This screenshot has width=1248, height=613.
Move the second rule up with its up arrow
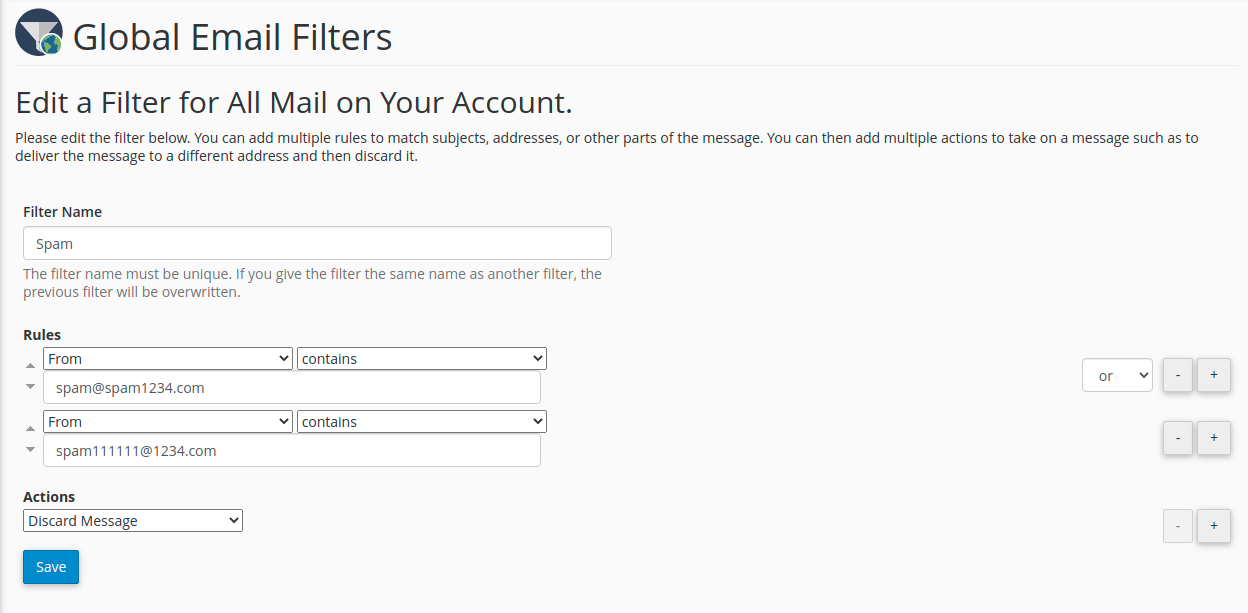(30, 429)
